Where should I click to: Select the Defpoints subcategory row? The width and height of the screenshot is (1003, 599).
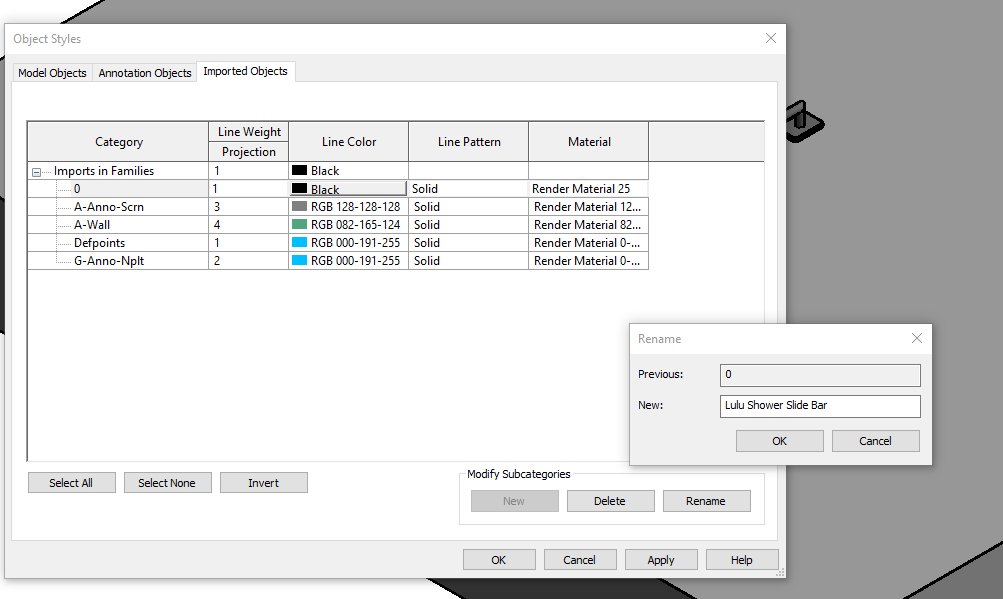click(x=118, y=243)
